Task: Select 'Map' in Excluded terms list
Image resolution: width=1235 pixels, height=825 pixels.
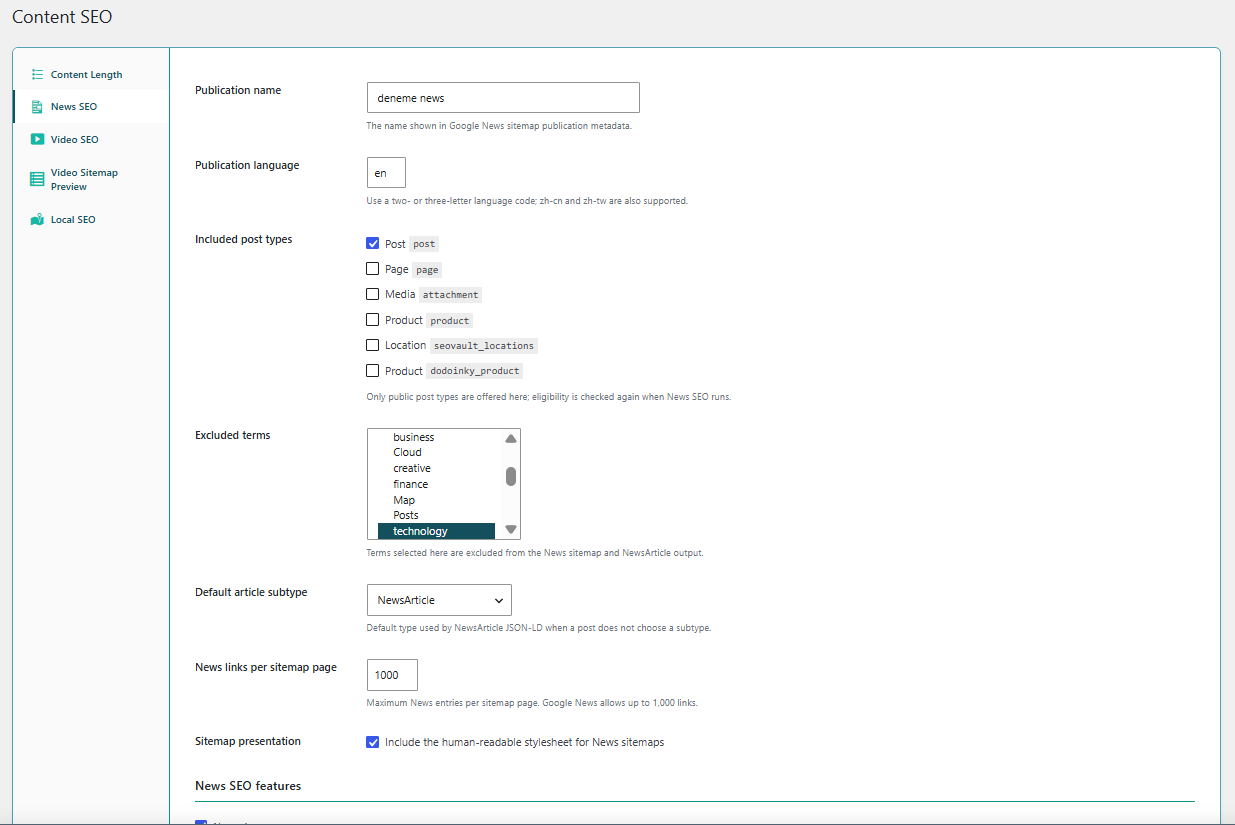Action: (436, 500)
